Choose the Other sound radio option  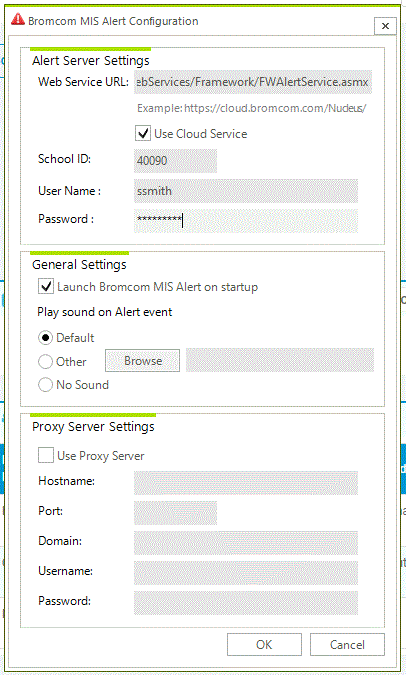(x=45, y=361)
